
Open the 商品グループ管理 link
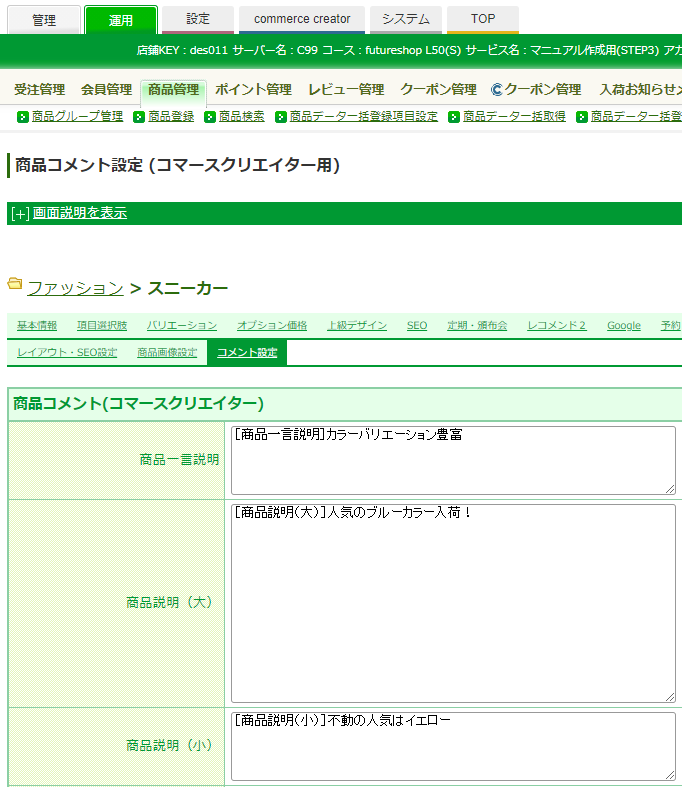click(x=77, y=116)
